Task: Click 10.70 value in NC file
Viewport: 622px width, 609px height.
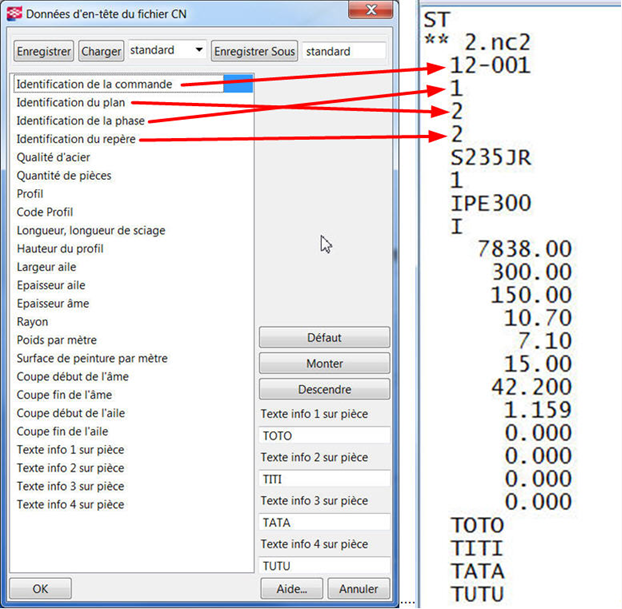Action: [x=538, y=317]
